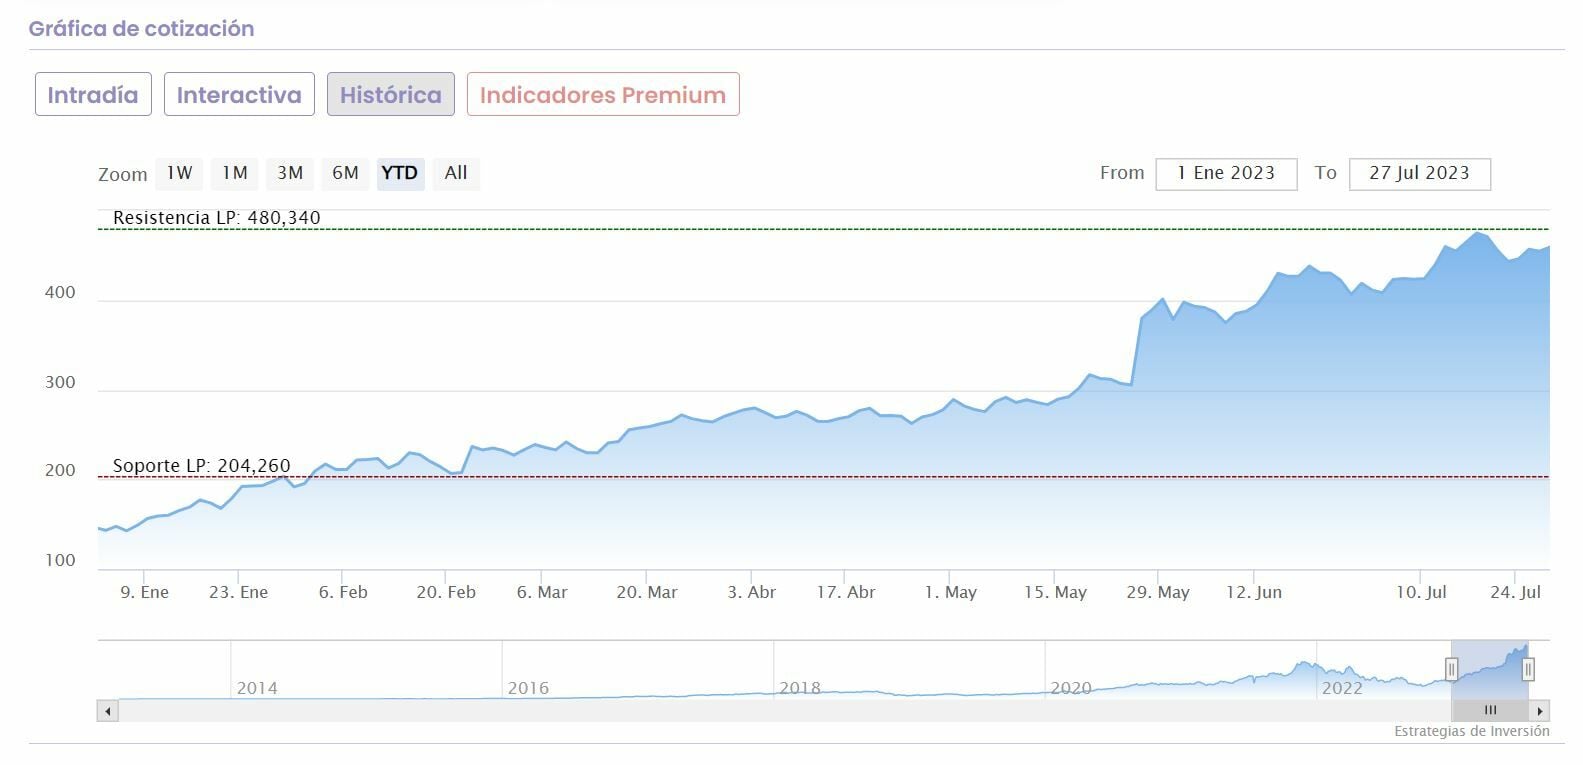Select the YTD zoom range
This screenshot has width=1583, height=765.
[x=400, y=173]
